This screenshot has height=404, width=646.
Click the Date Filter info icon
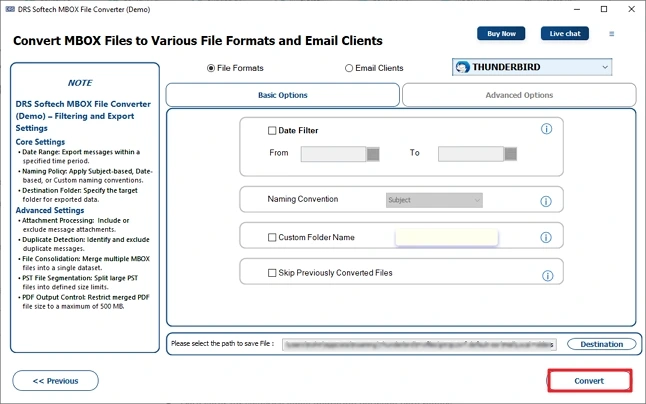(546, 129)
